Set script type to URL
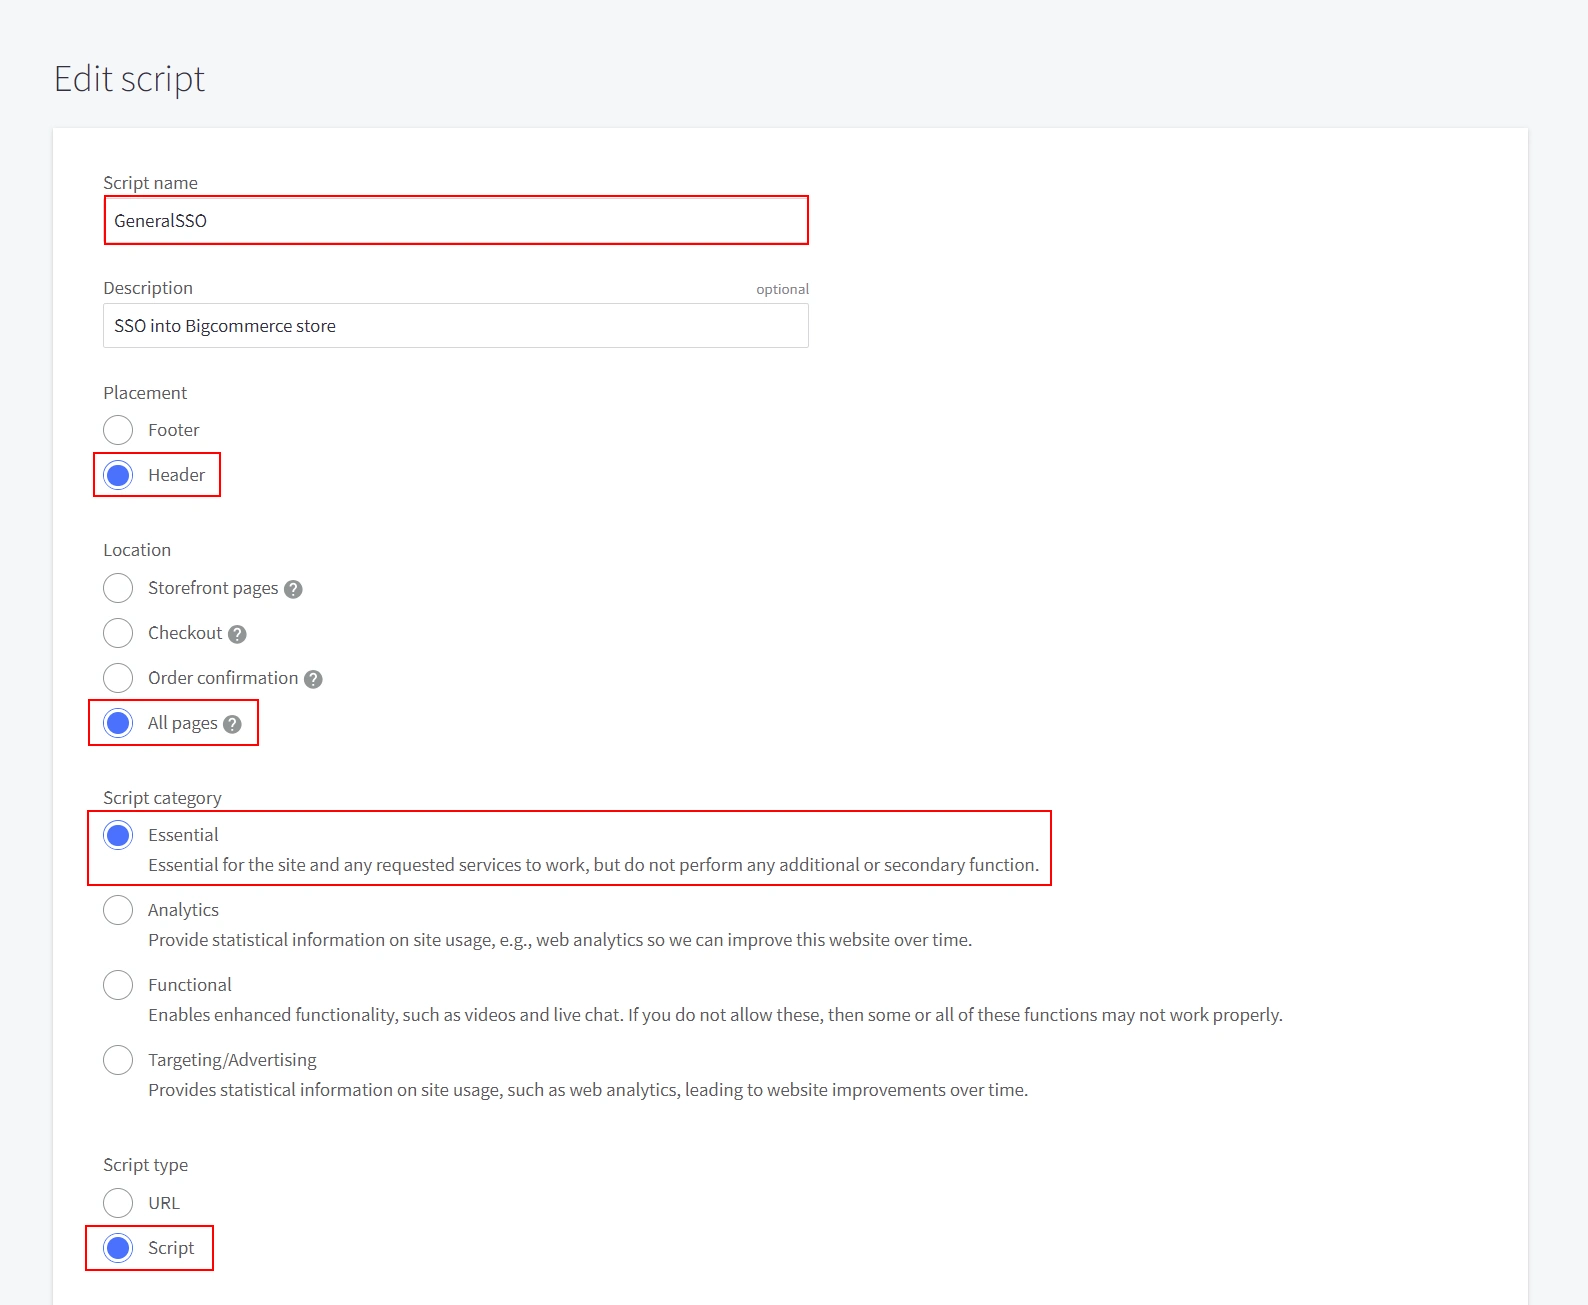The width and height of the screenshot is (1588, 1305). click(x=118, y=1203)
